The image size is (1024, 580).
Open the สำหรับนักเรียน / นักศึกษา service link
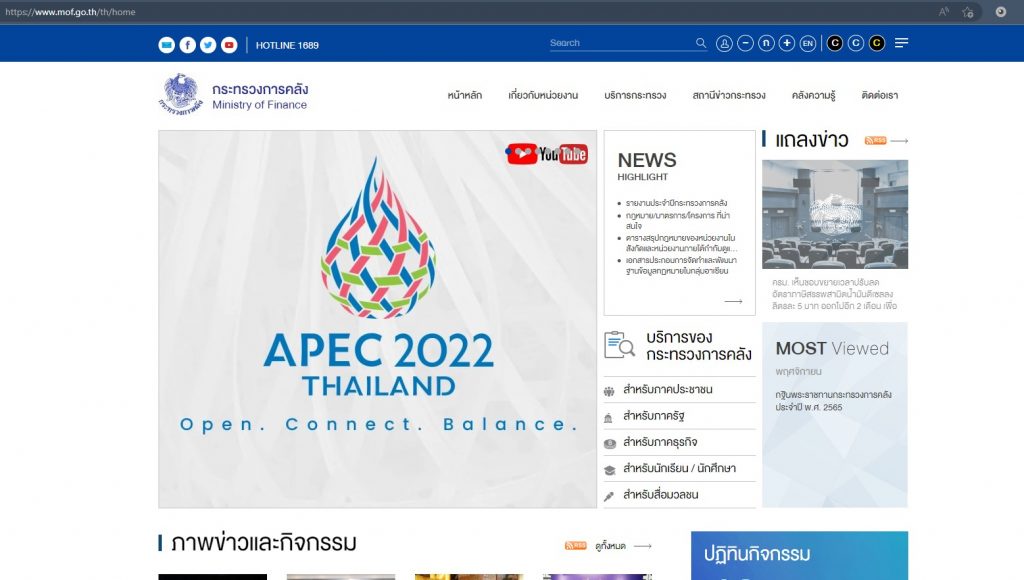click(679, 468)
